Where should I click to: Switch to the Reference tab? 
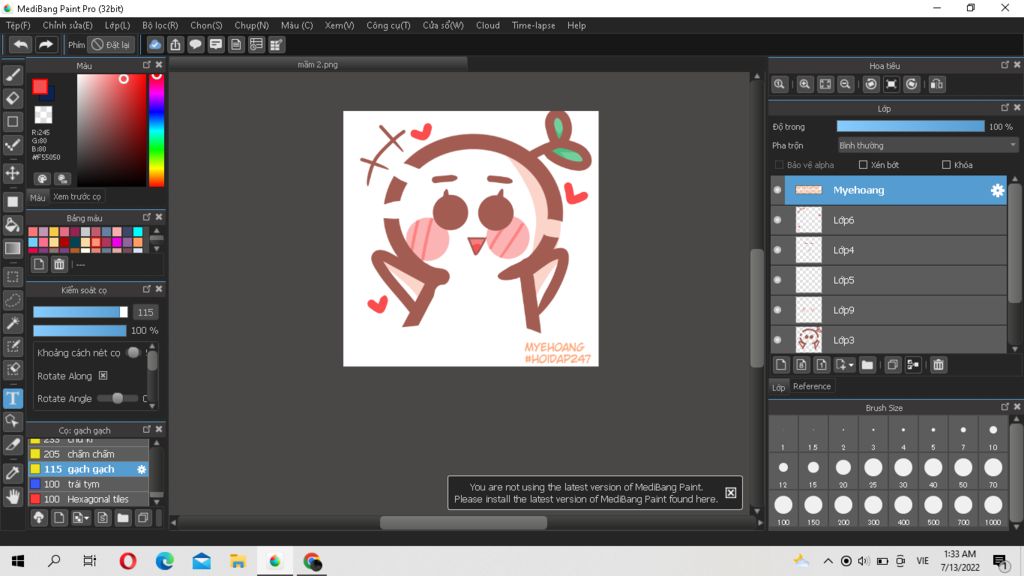tap(812, 387)
